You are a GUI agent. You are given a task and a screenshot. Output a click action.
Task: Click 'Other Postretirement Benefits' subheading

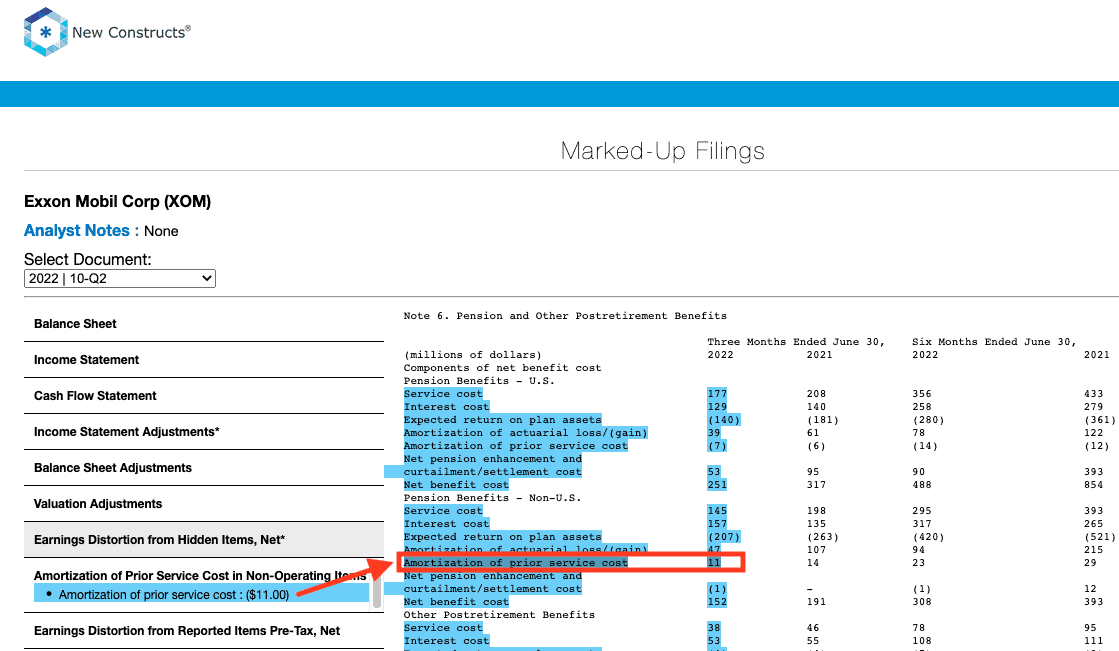click(499, 615)
